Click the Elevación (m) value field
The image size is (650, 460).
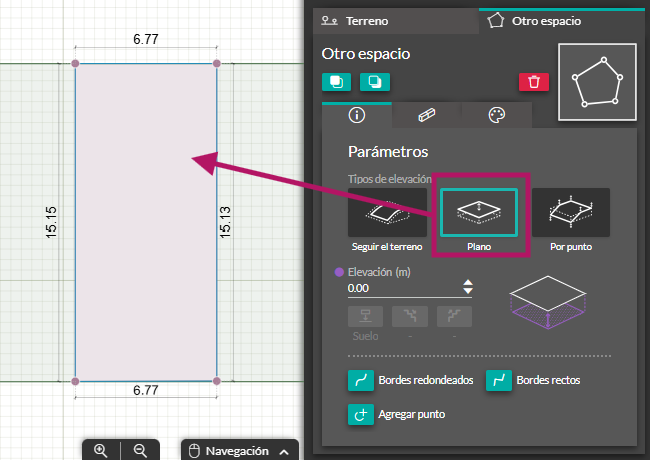tap(404, 288)
